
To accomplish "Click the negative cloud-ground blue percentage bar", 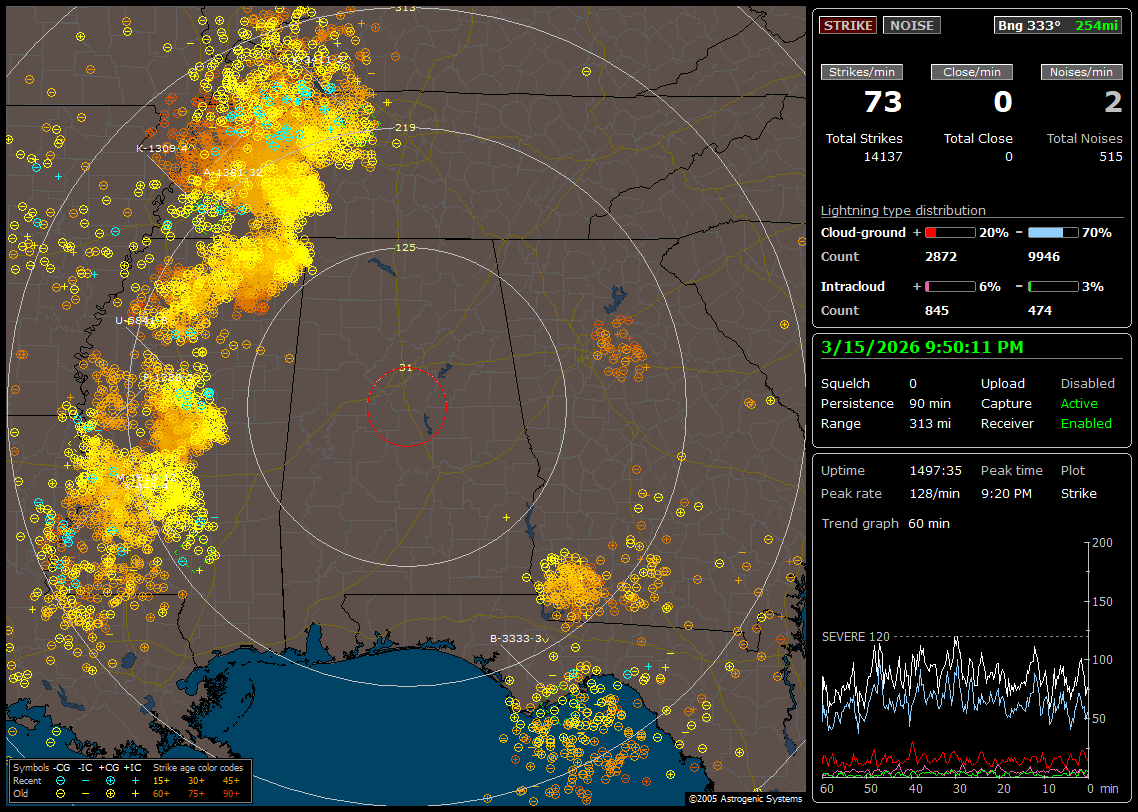I will tap(1053, 232).
